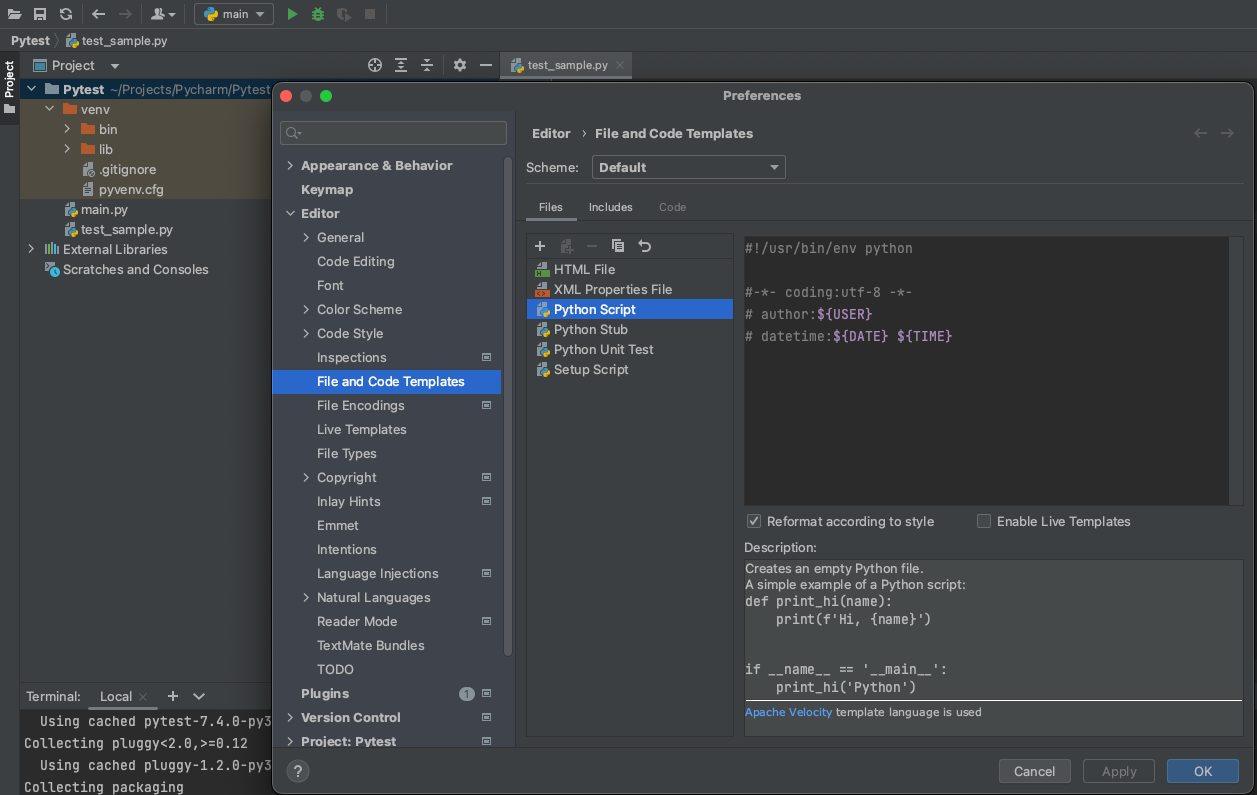
Task: Open the Project panel settings gear
Action: pyautogui.click(x=459, y=65)
